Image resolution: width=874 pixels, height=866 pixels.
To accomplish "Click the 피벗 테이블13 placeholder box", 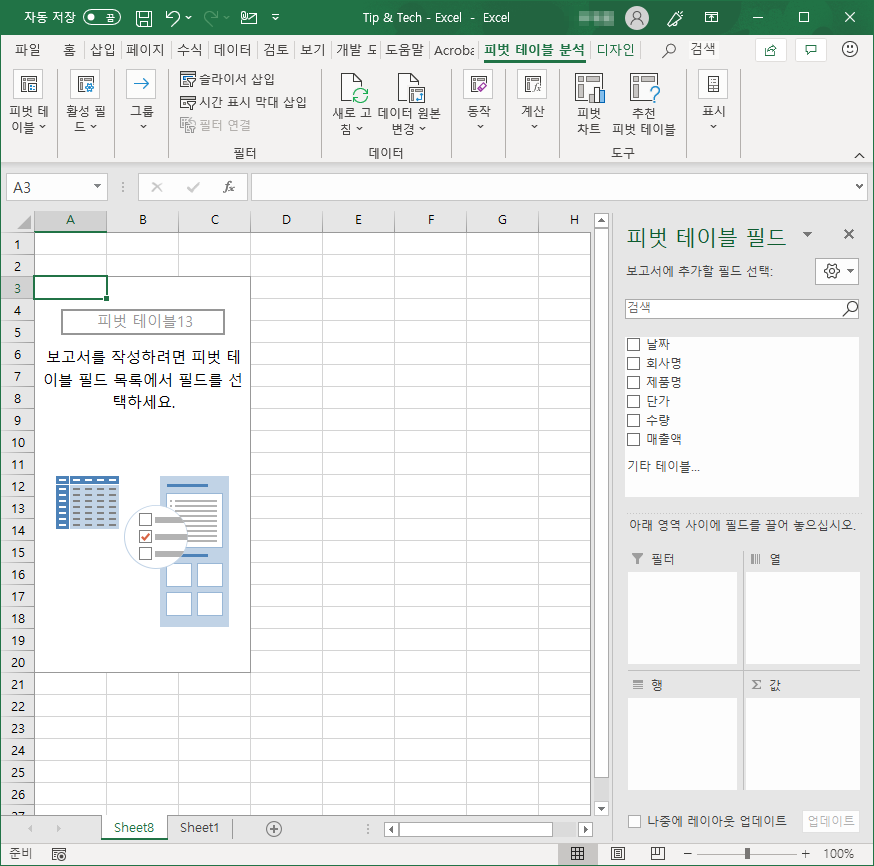I will (143, 322).
